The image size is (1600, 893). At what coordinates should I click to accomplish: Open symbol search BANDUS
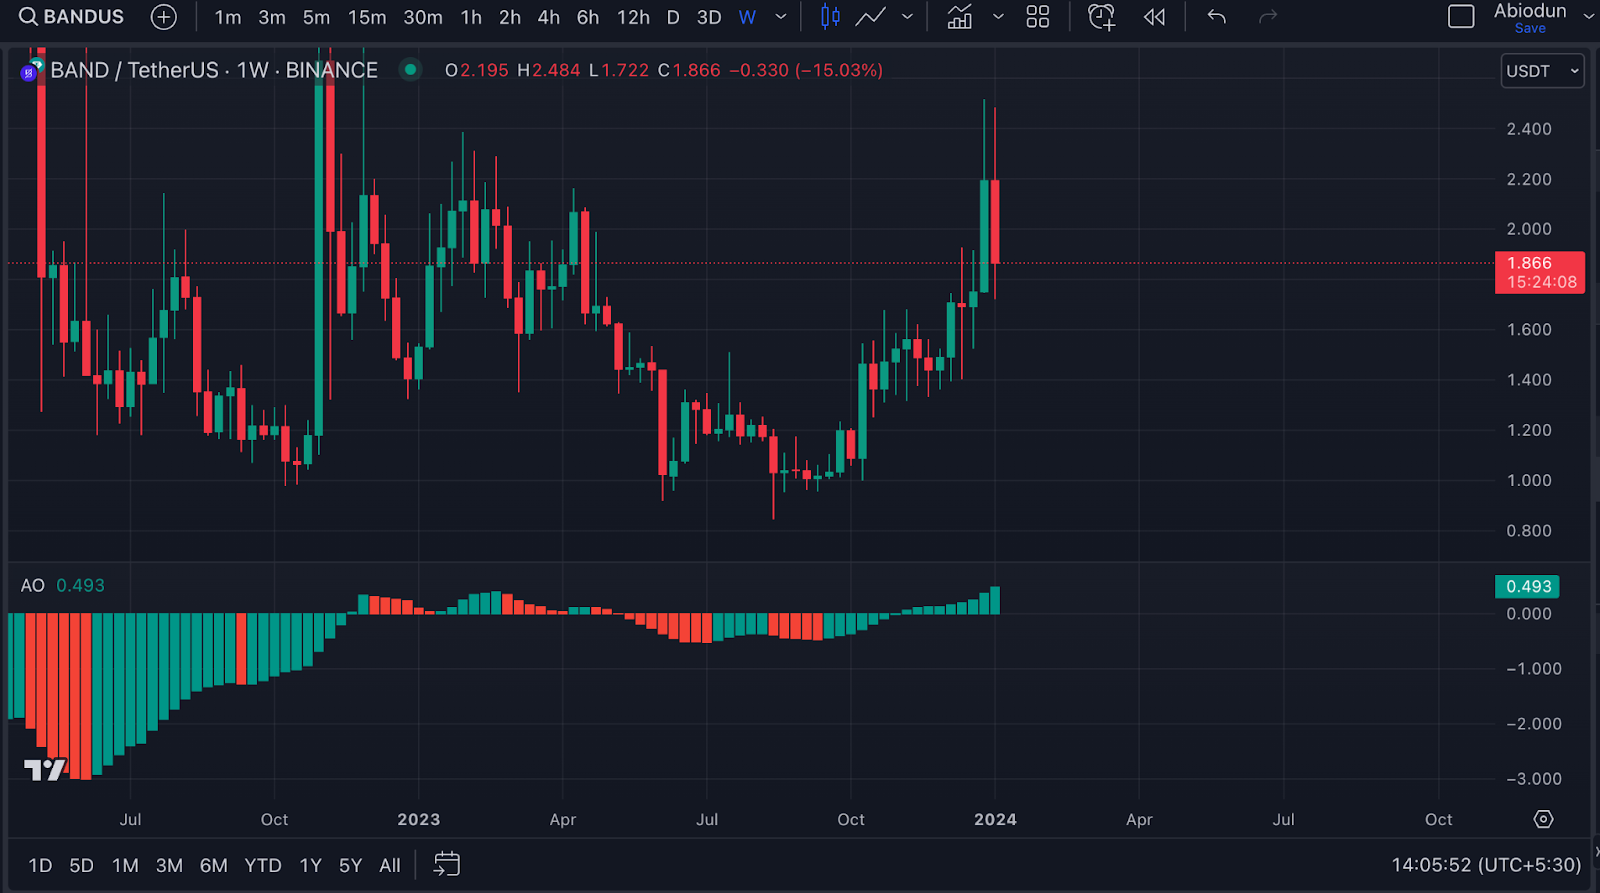[x=72, y=17]
